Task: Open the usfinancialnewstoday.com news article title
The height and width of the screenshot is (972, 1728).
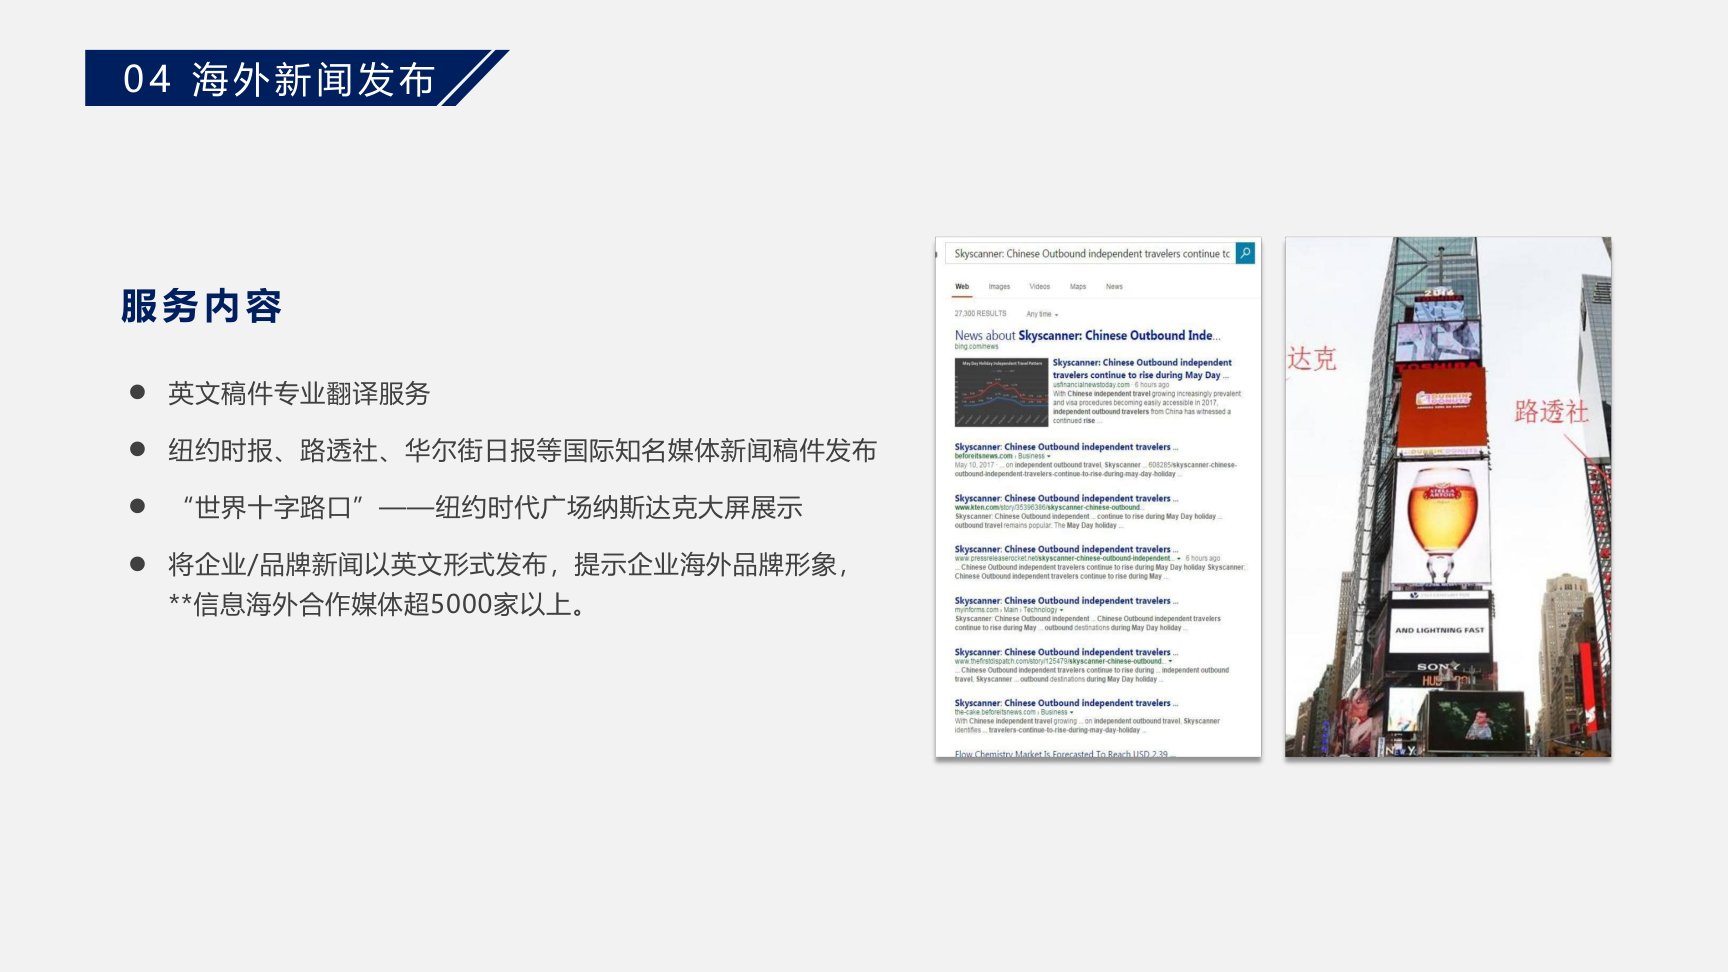Action: click(1142, 369)
